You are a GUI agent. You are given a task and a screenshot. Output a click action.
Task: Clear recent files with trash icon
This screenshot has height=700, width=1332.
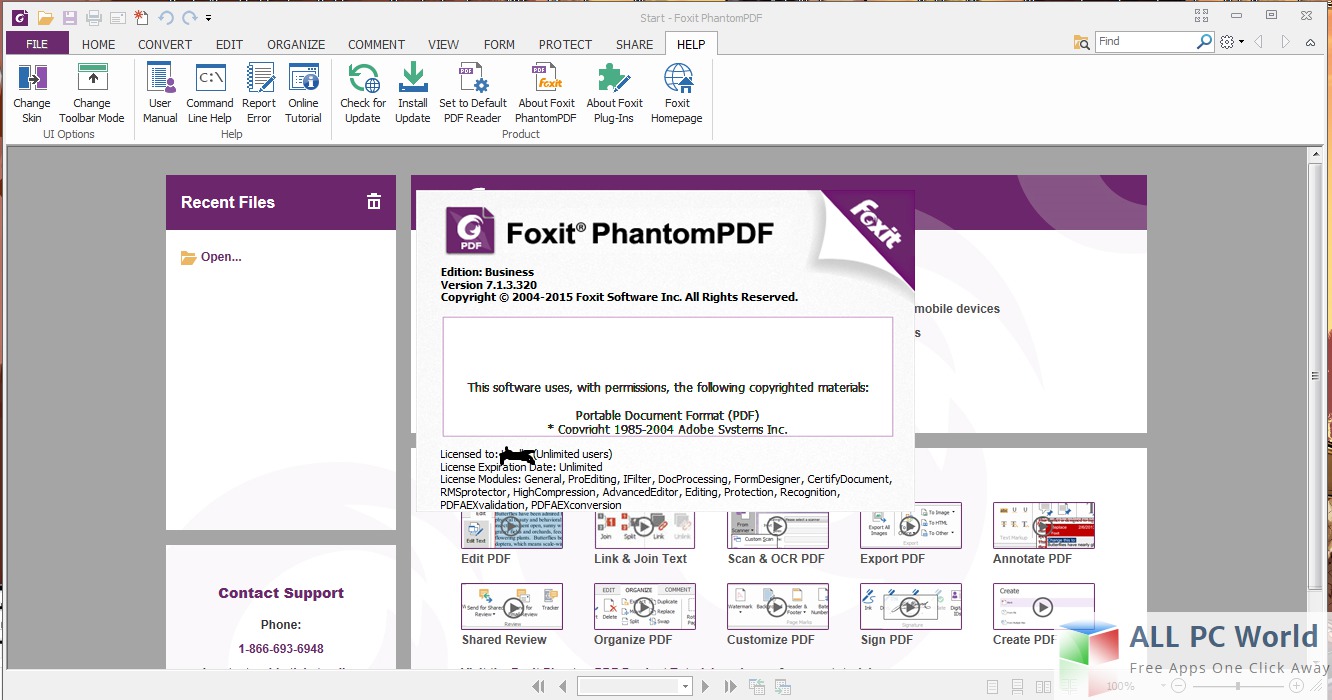tap(374, 202)
